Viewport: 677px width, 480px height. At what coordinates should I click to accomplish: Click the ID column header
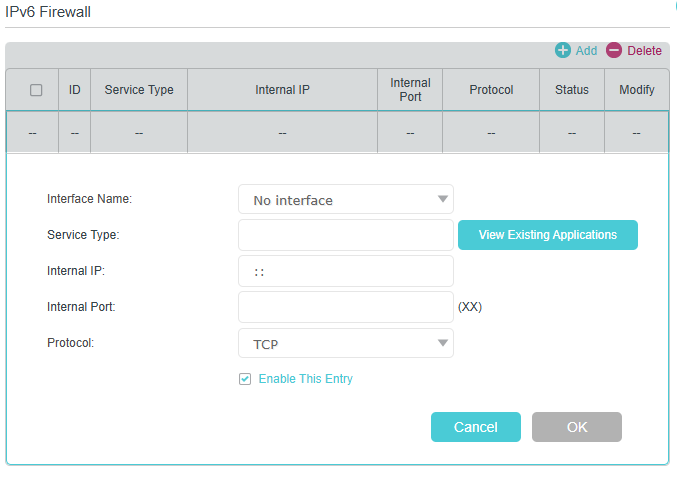(x=75, y=90)
